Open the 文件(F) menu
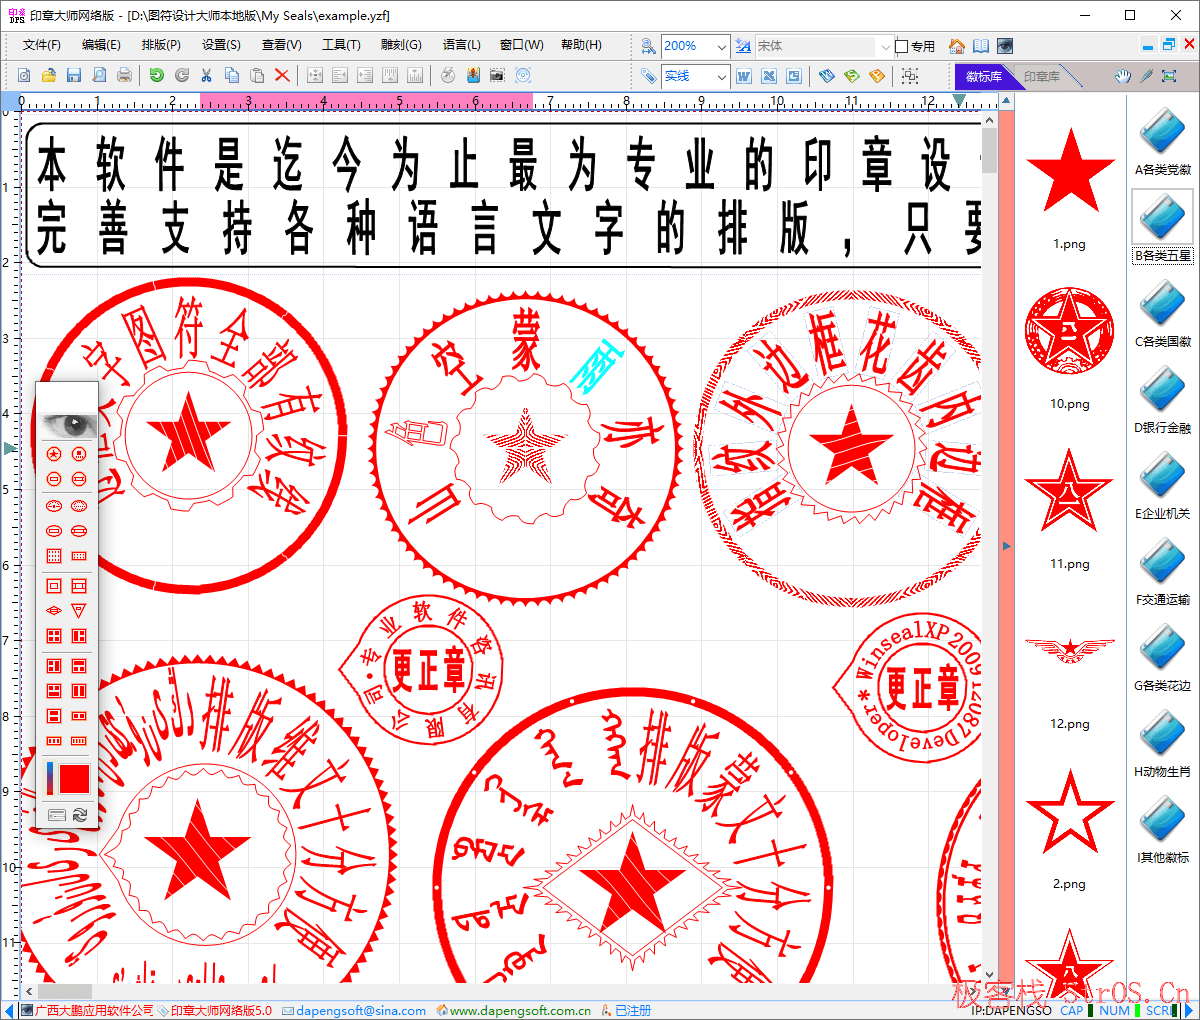The image size is (1200, 1020). click(x=42, y=45)
